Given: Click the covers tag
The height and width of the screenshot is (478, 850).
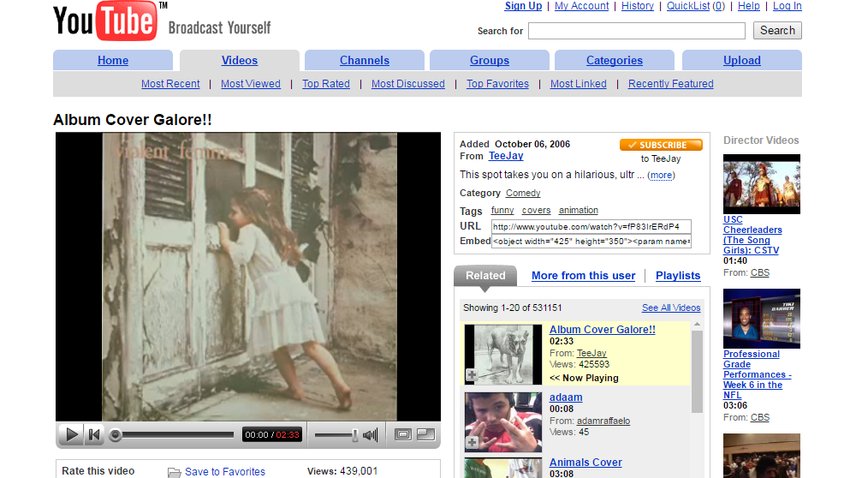Looking at the screenshot, I should tap(536, 210).
